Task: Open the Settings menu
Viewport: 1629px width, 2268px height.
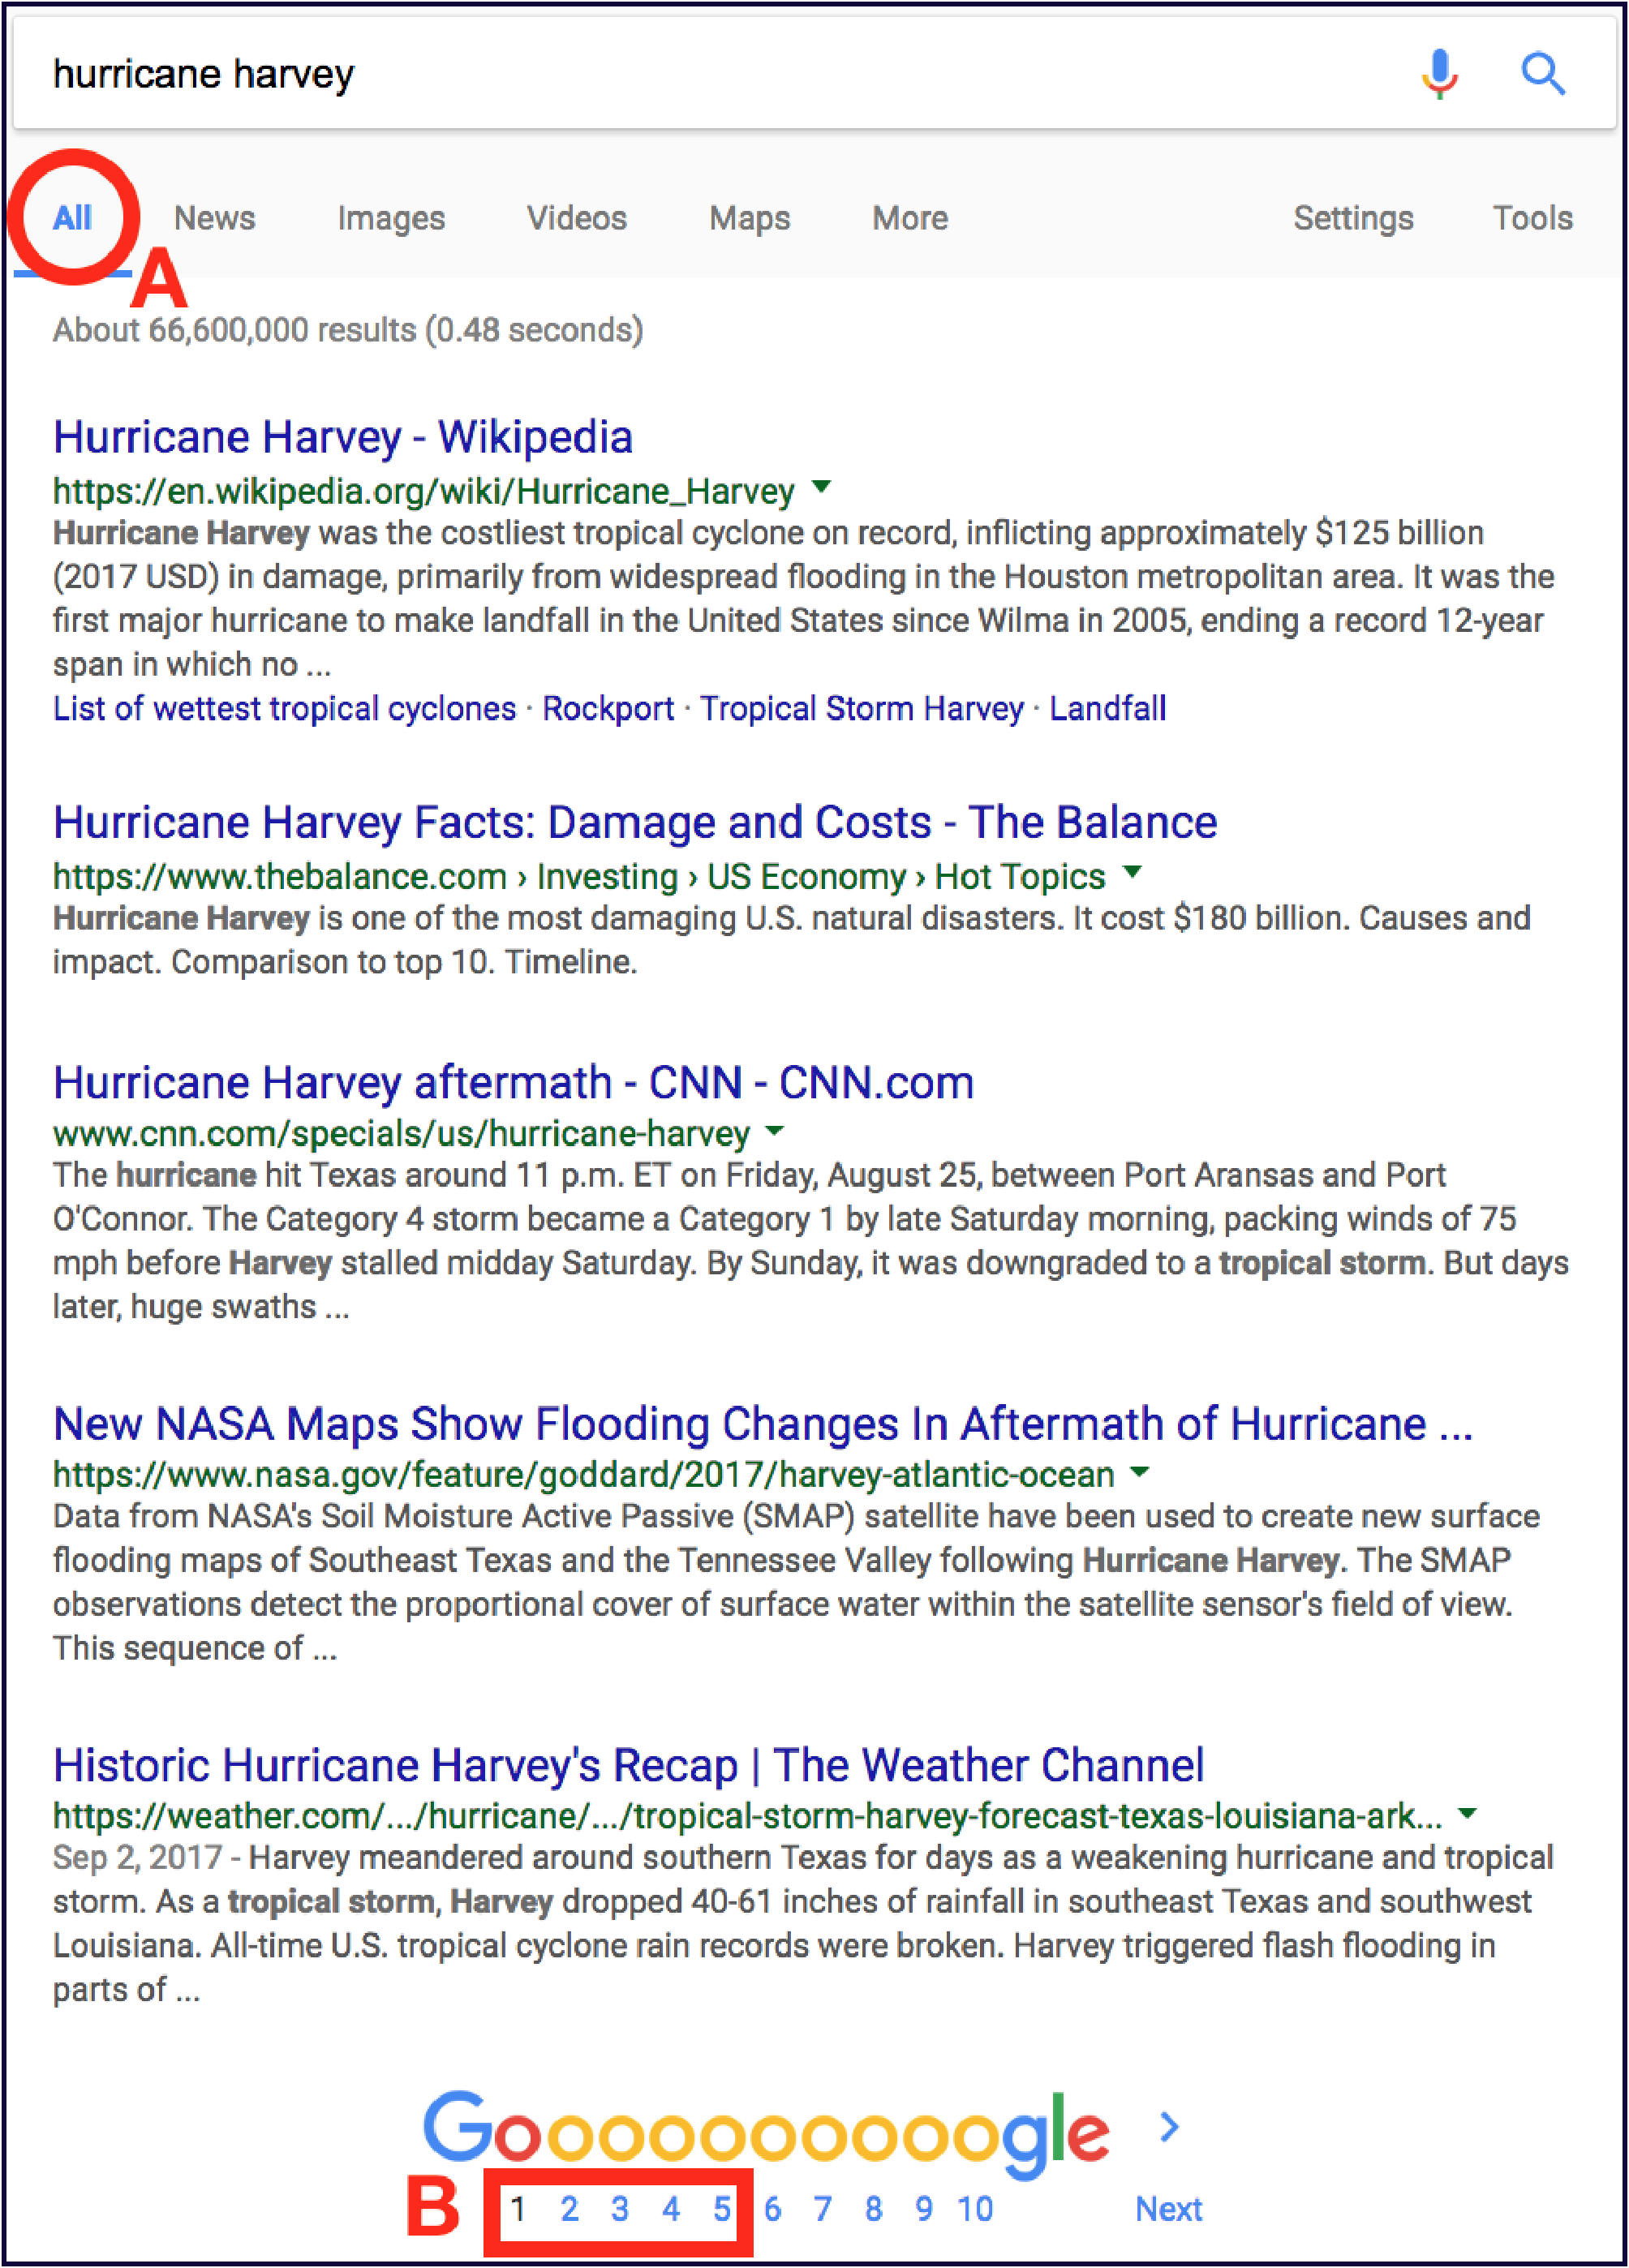Action: tap(1352, 218)
